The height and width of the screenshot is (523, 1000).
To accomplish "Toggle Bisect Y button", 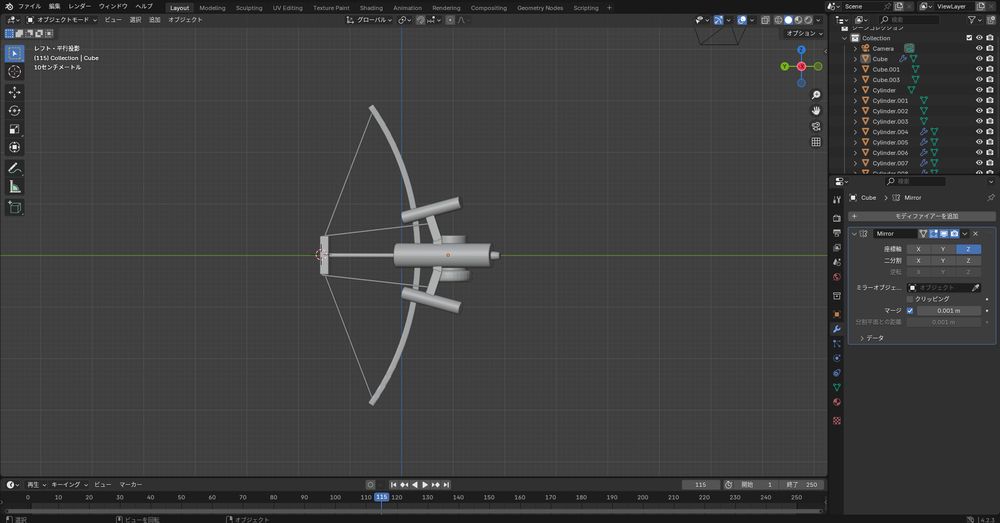I will tap(943, 261).
